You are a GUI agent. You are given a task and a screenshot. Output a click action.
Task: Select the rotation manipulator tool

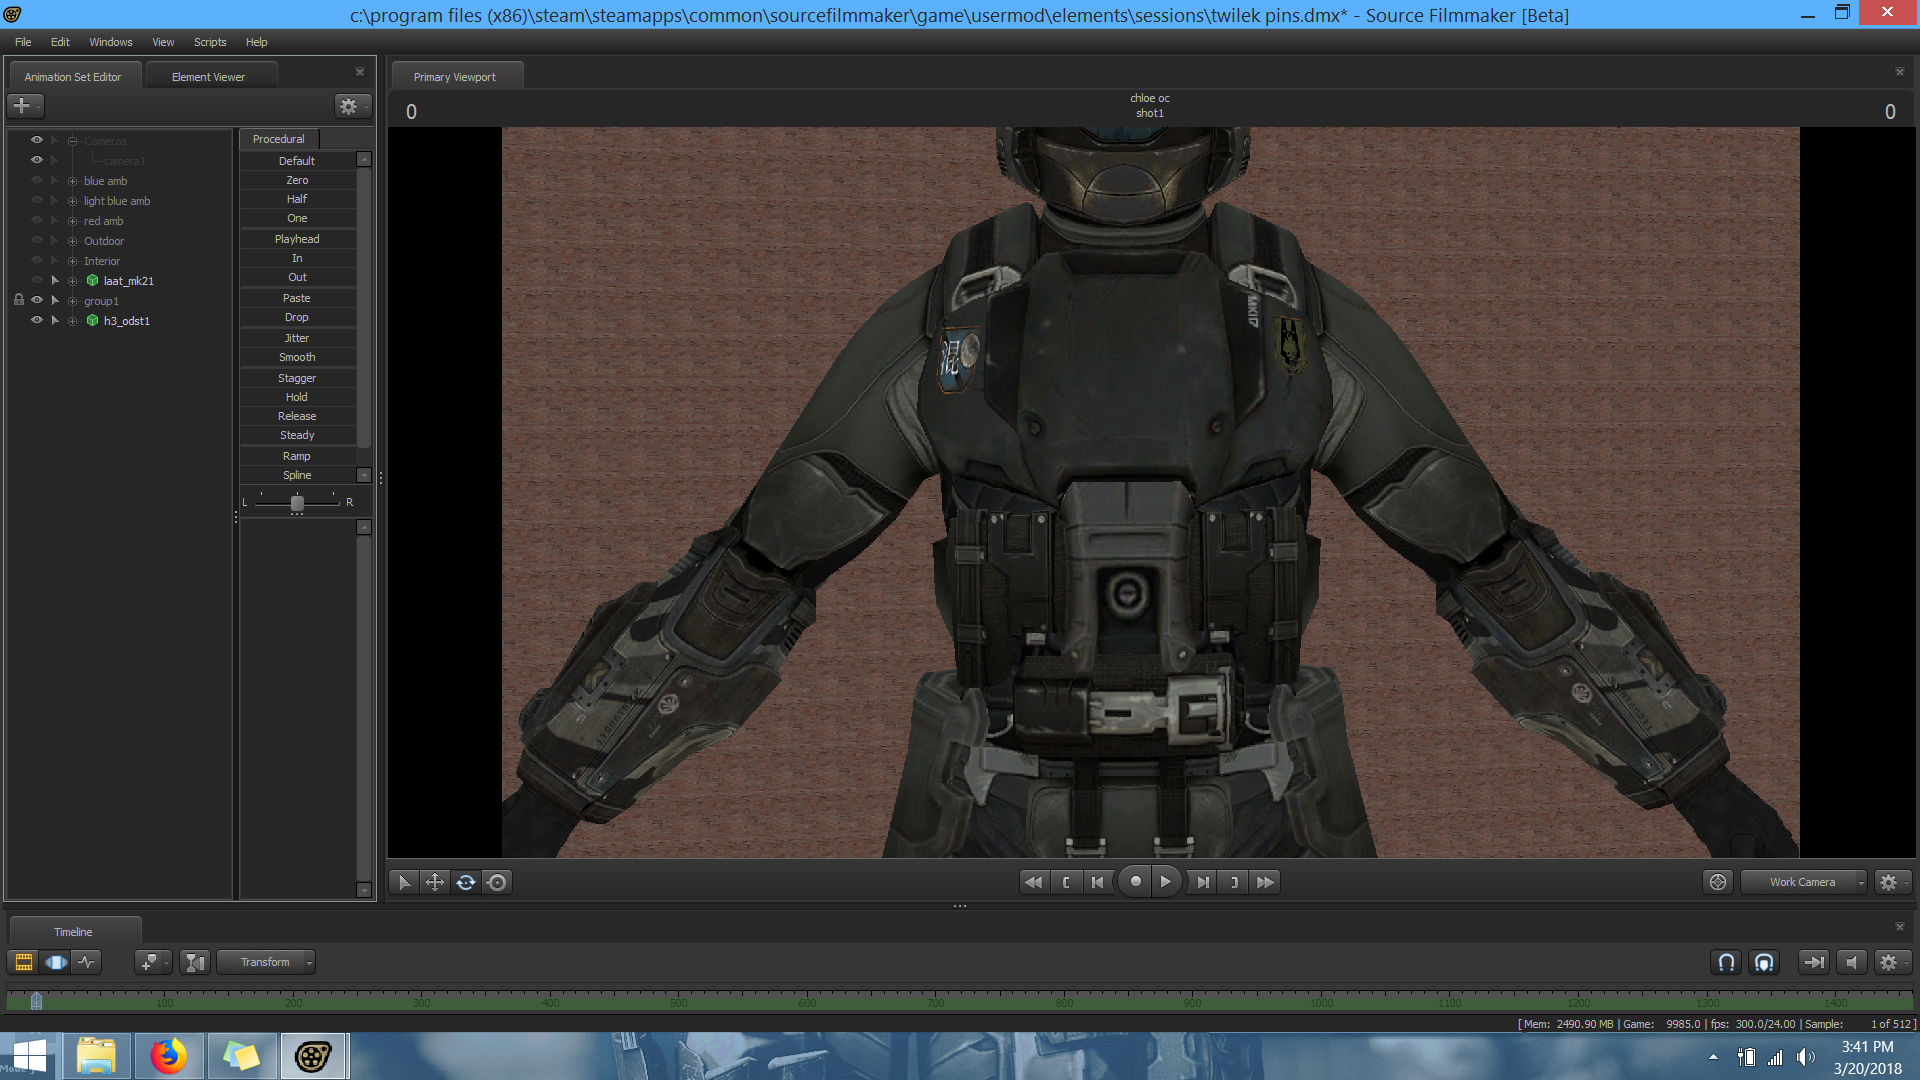pyautogui.click(x=466, y=882)
